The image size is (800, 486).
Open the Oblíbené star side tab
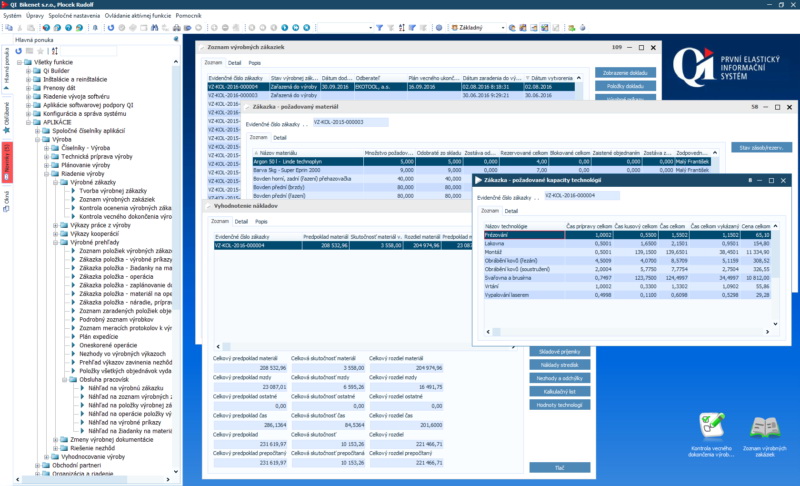(x=7, y=118)
